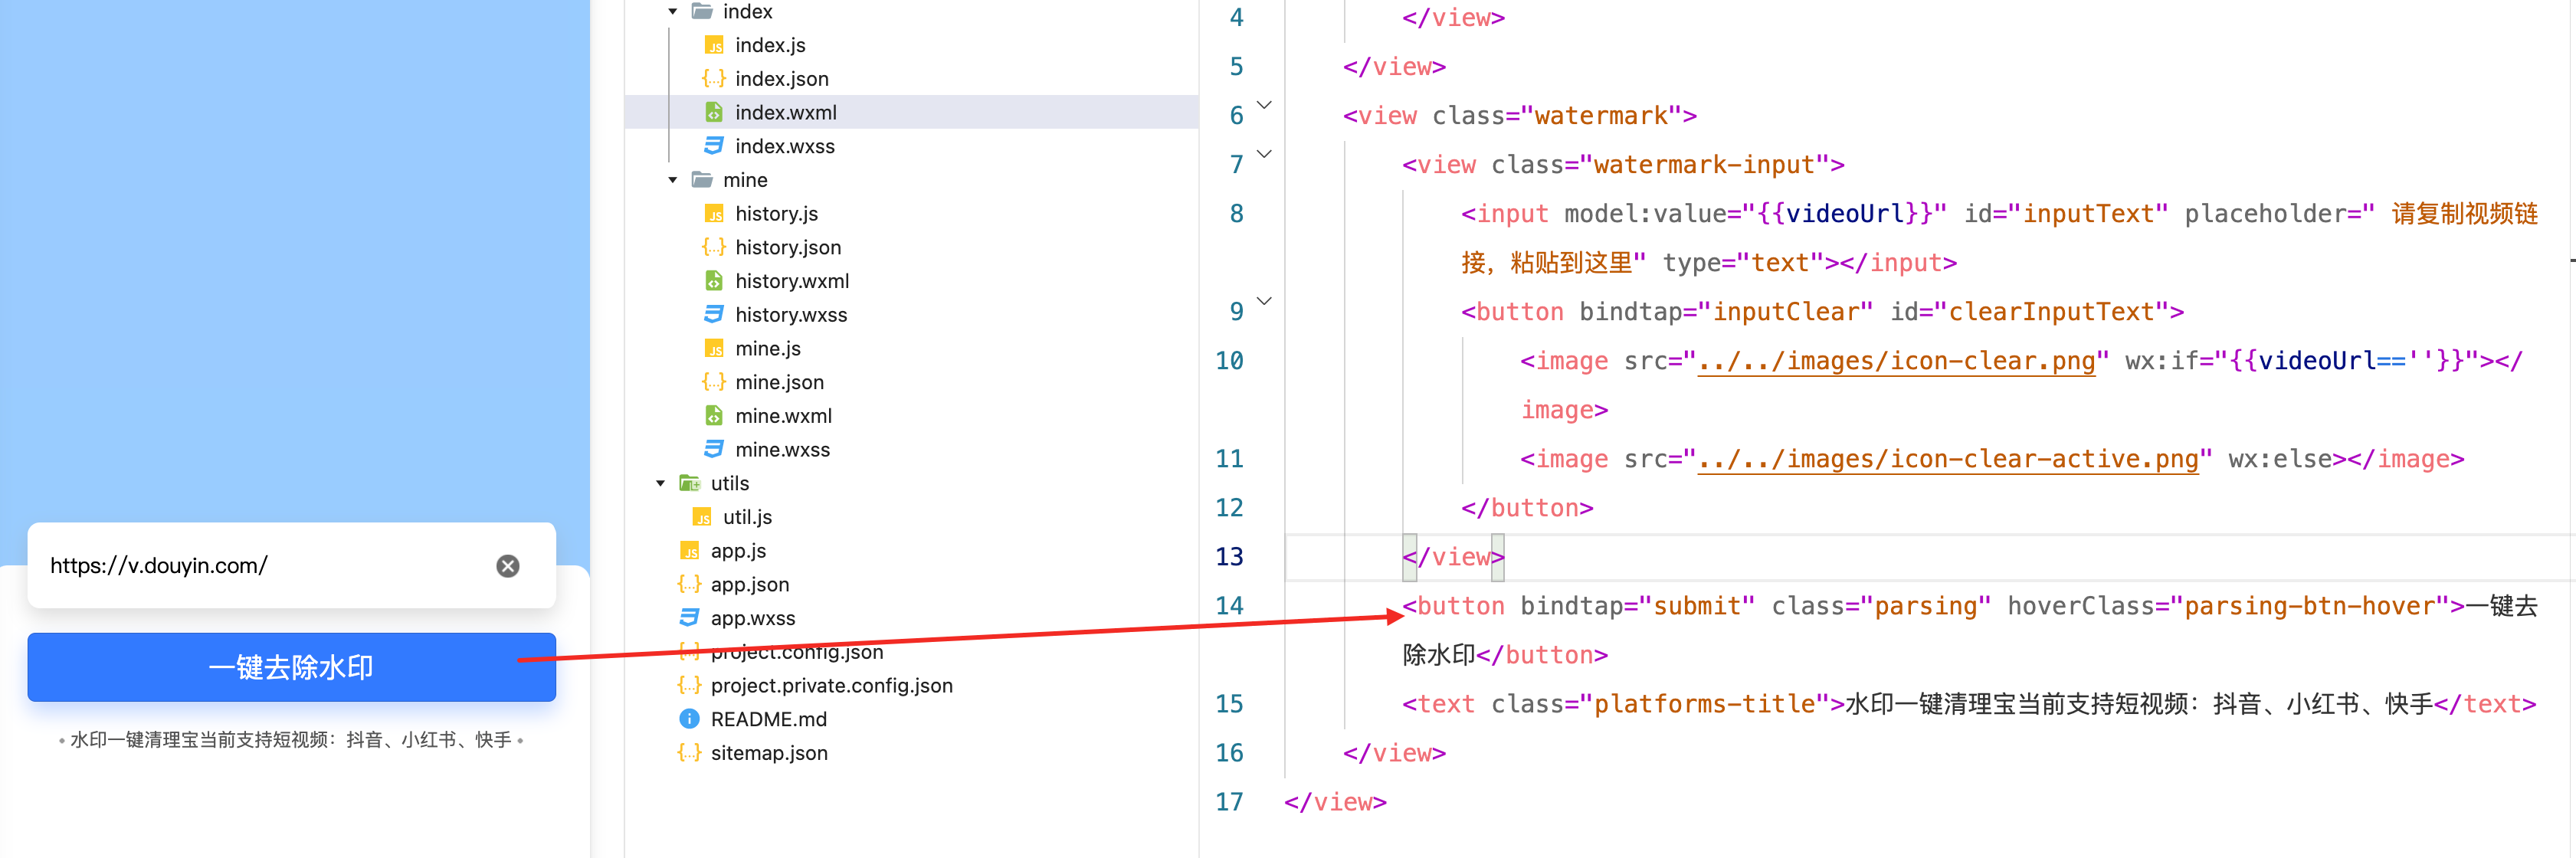Click the index.js file icon
This screenshot has width=2576, height=858.
tap(714, 45)
